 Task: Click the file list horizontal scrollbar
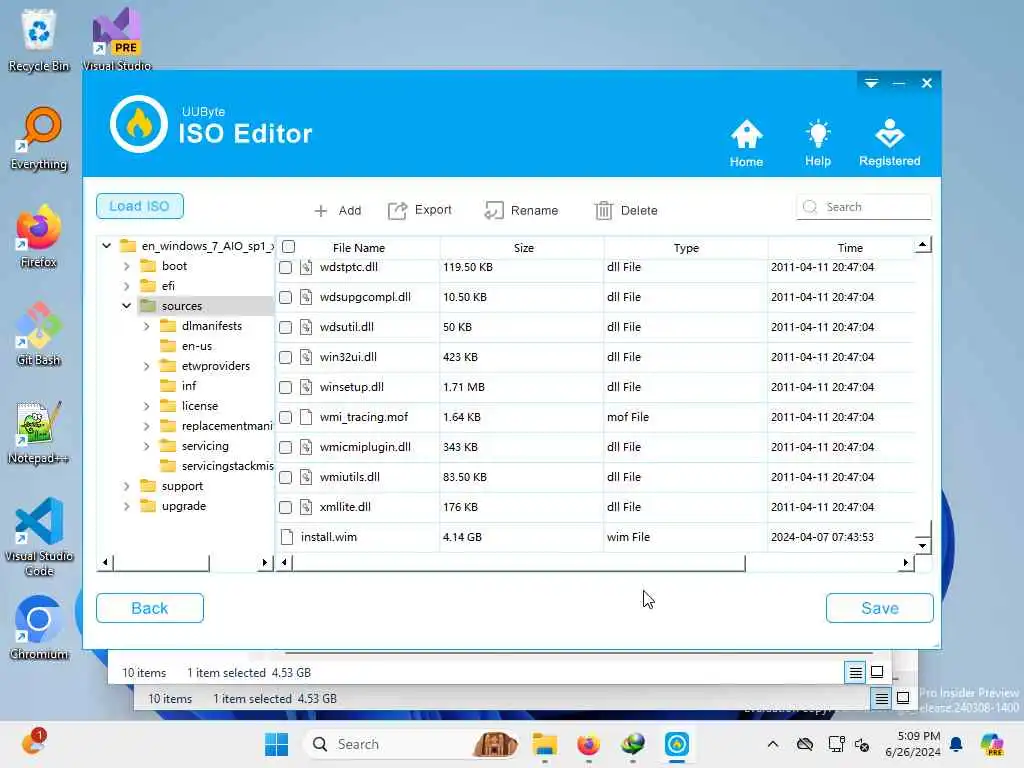click(519, 562)
